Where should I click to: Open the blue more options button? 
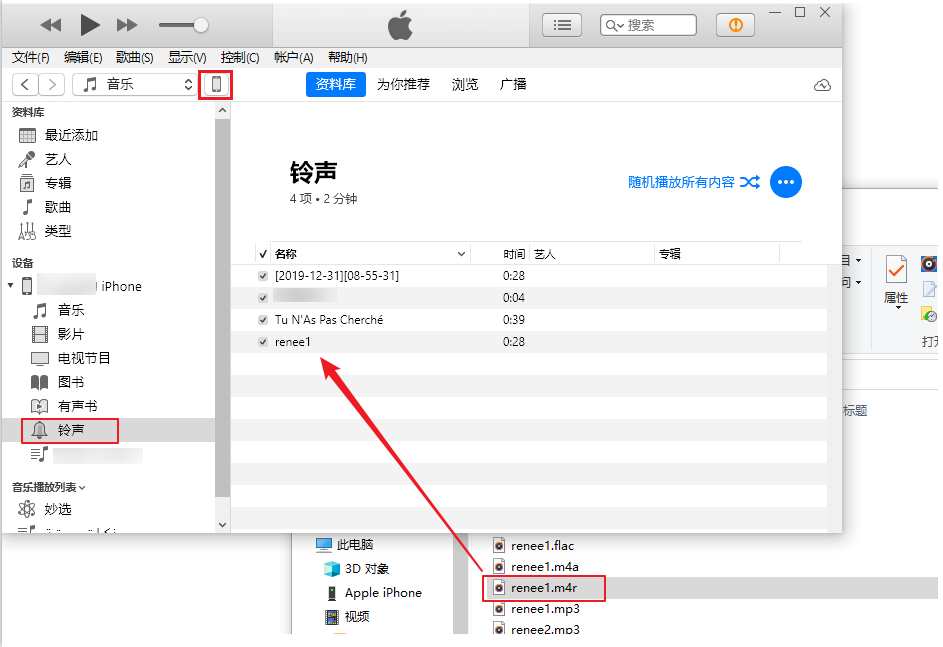click(x=785, y=182)
